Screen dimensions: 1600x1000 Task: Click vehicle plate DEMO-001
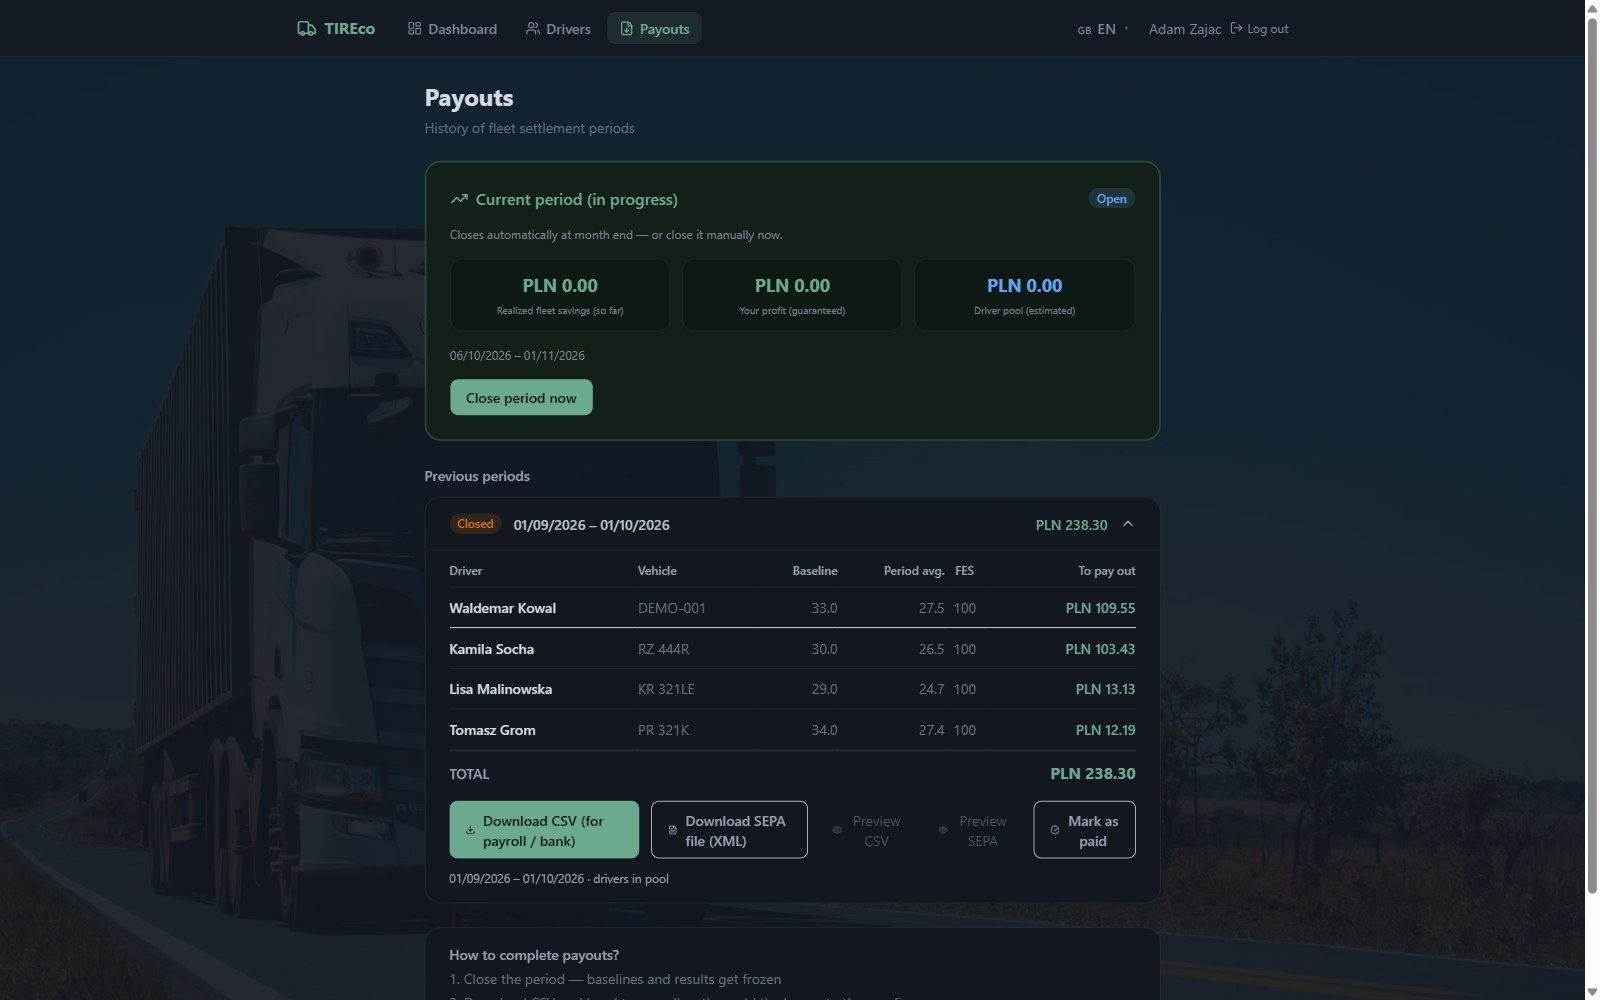coord(672,608)
